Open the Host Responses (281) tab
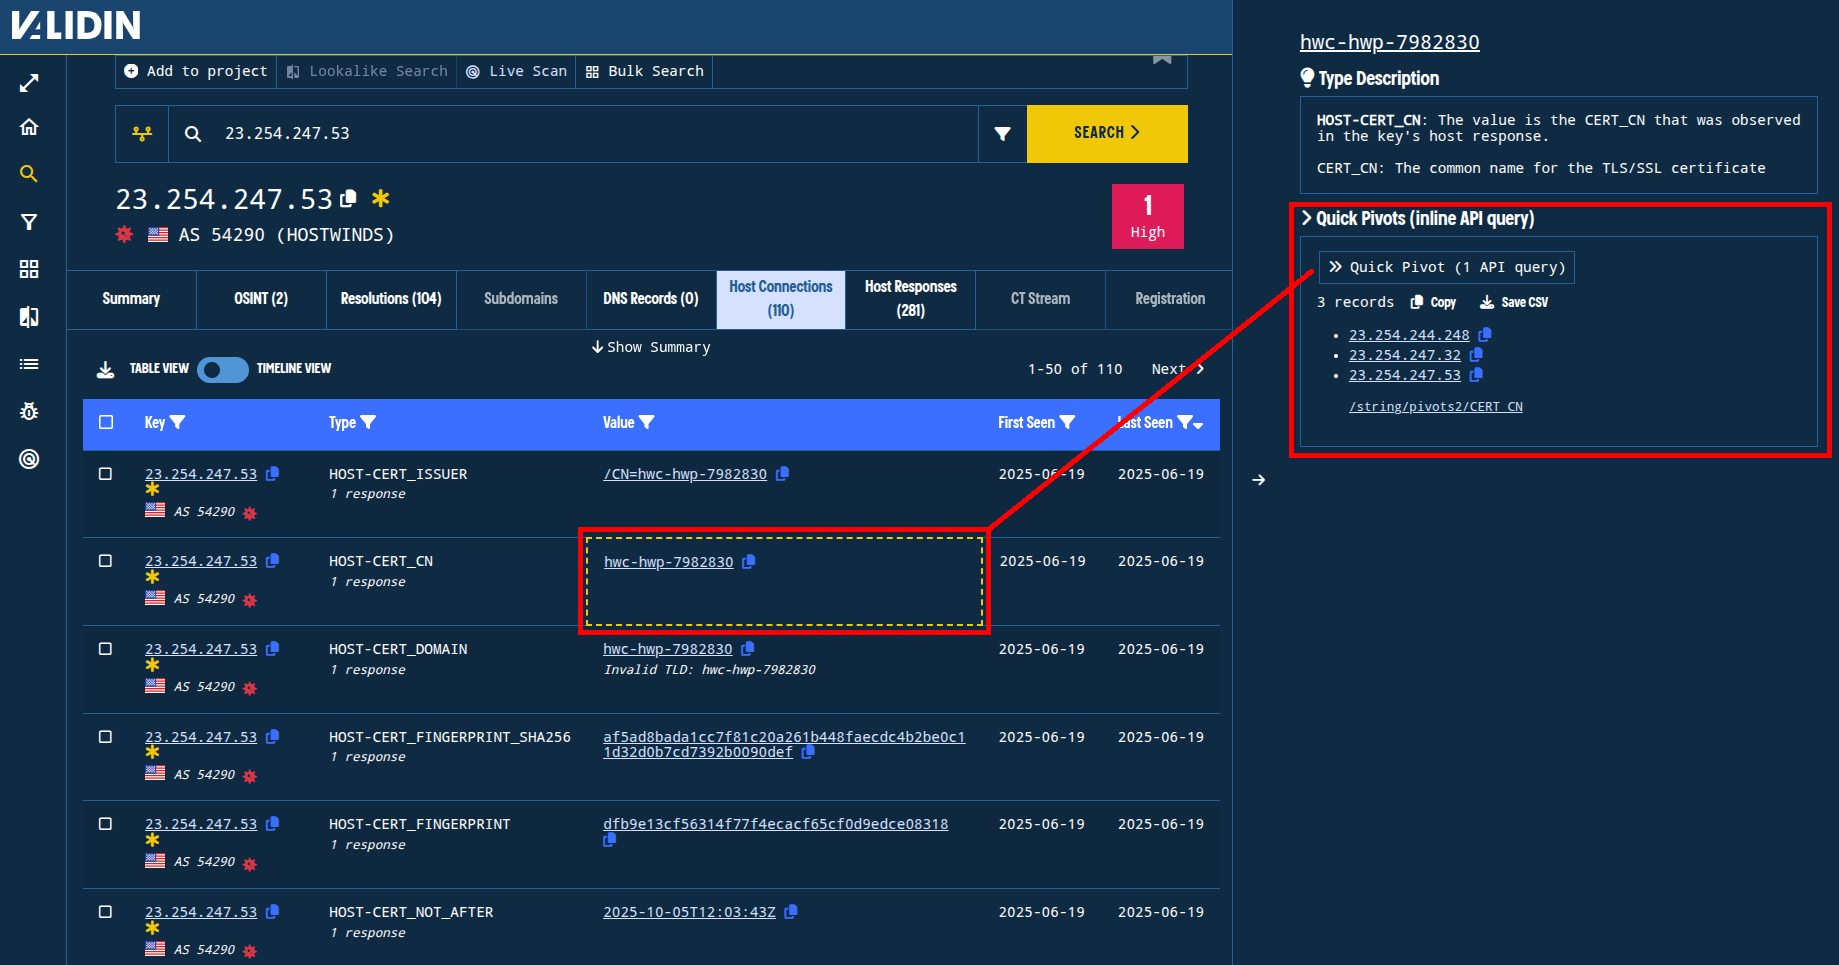This screenshot has width=1839, height=965. coord(910,299)
